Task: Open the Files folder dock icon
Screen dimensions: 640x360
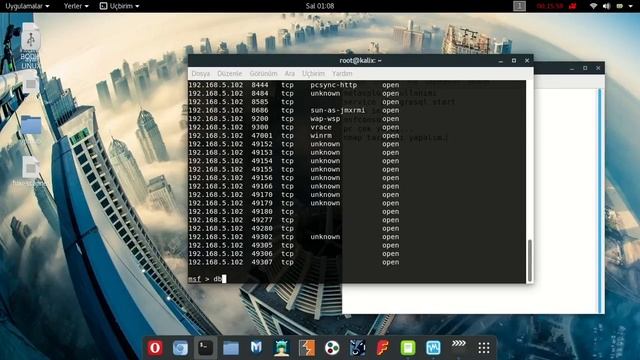Action: pyautogui.click(x=231, y=348)
